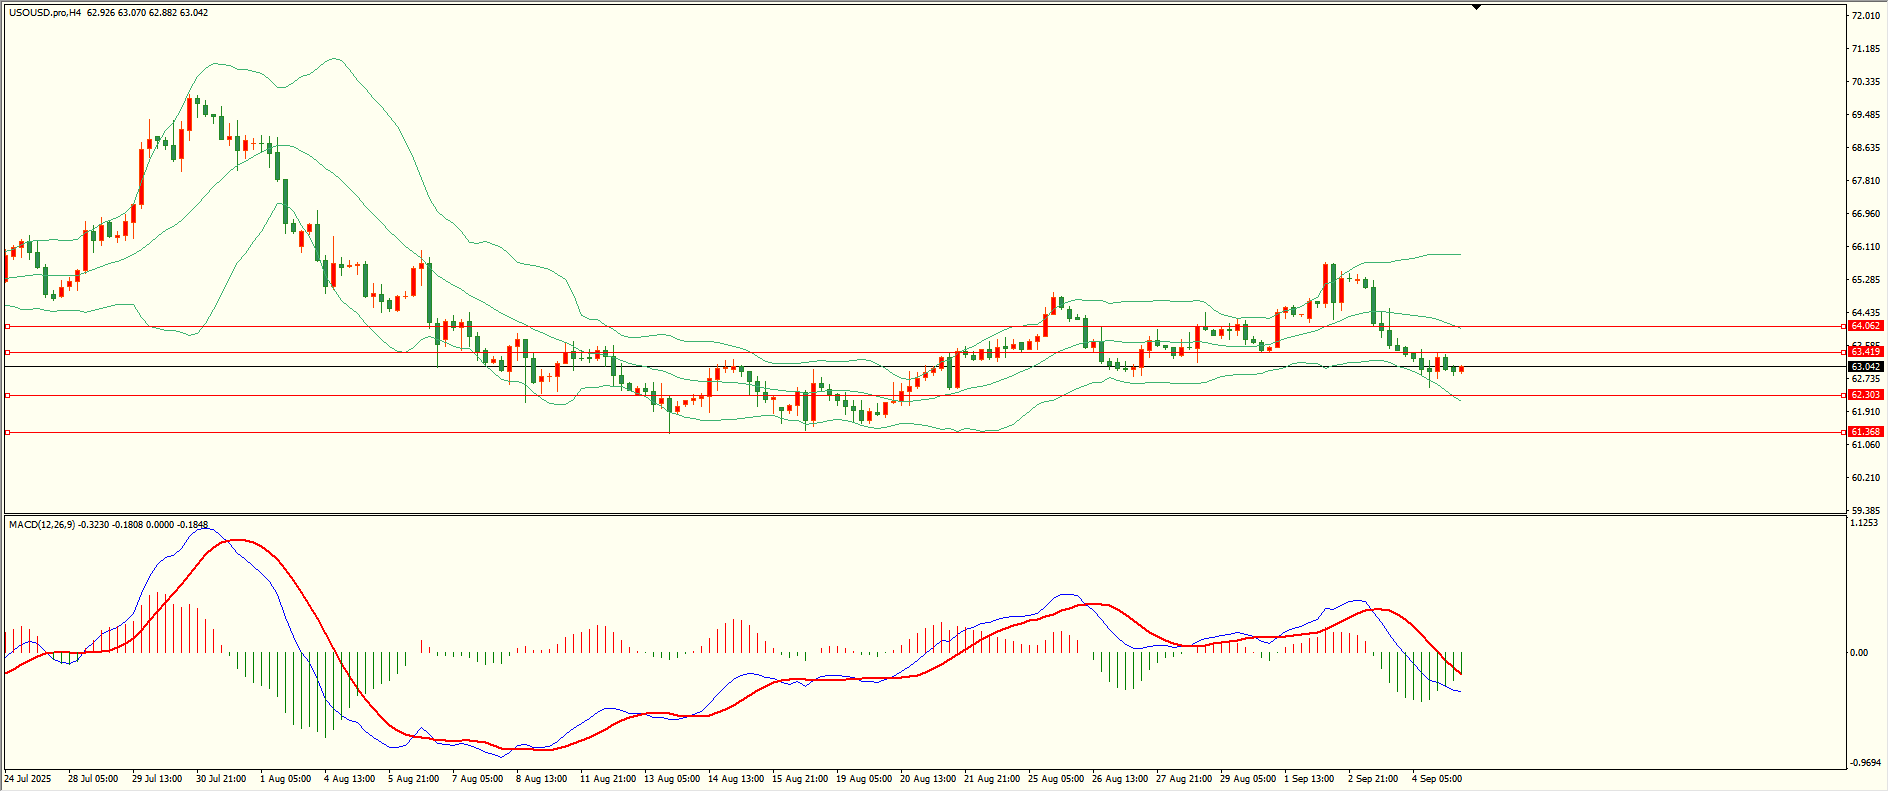This screenshot has height=792, width=1889.
Task: Click the left handle of the 61.368 horizontal line
Action: (8, 432)
